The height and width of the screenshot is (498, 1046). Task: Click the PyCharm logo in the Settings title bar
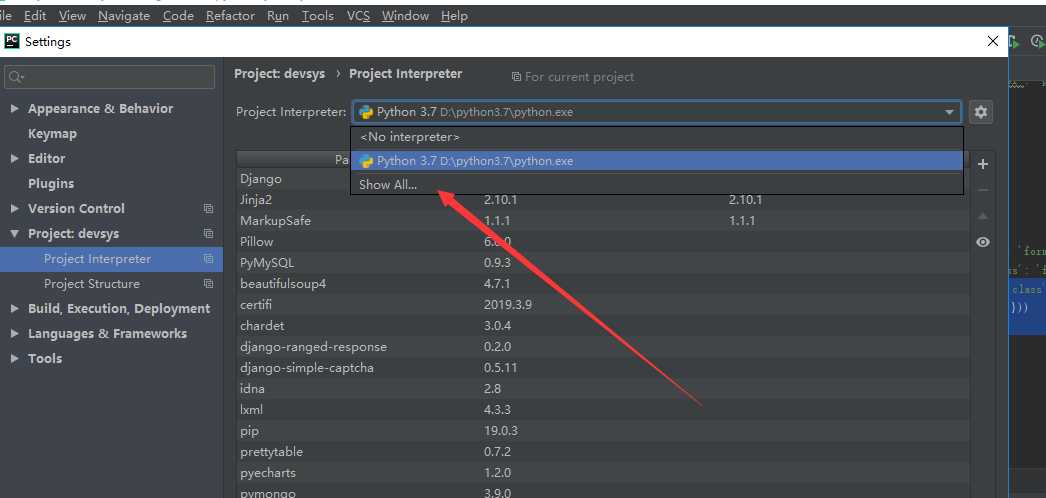pos(11,41)
